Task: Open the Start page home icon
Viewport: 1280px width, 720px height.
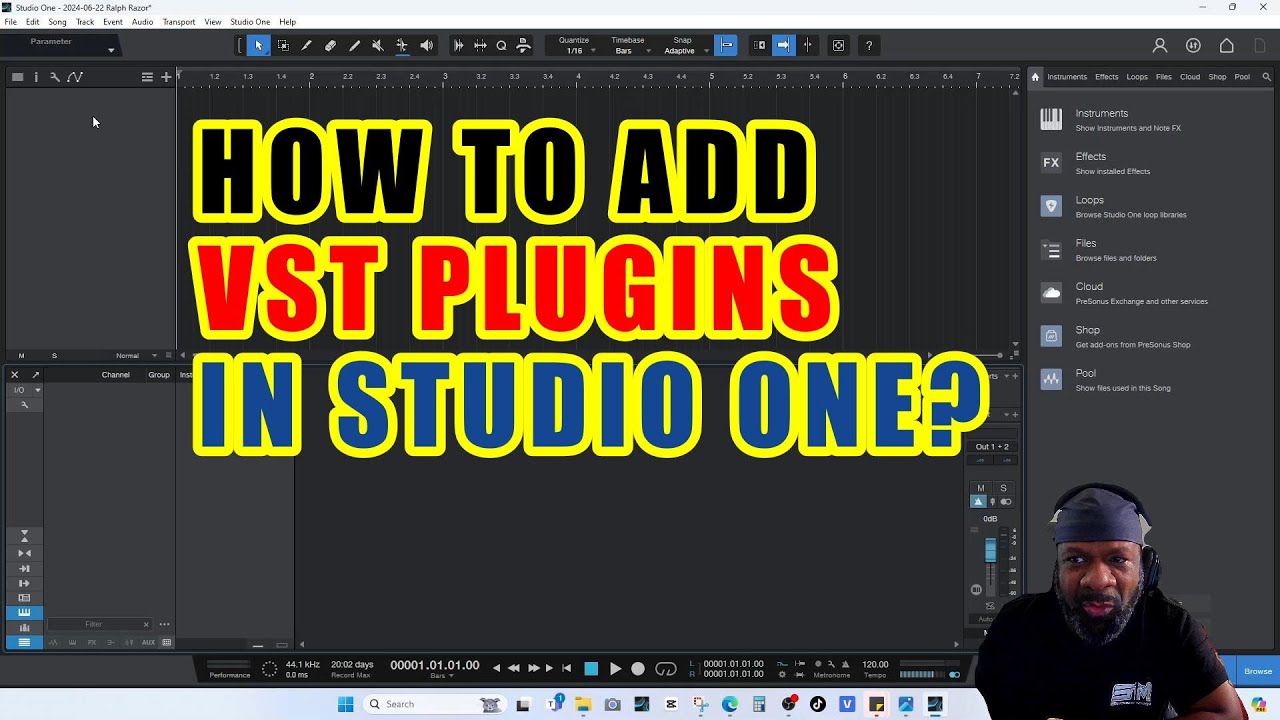Action: pyautogui.click(x=1226, y=45)
